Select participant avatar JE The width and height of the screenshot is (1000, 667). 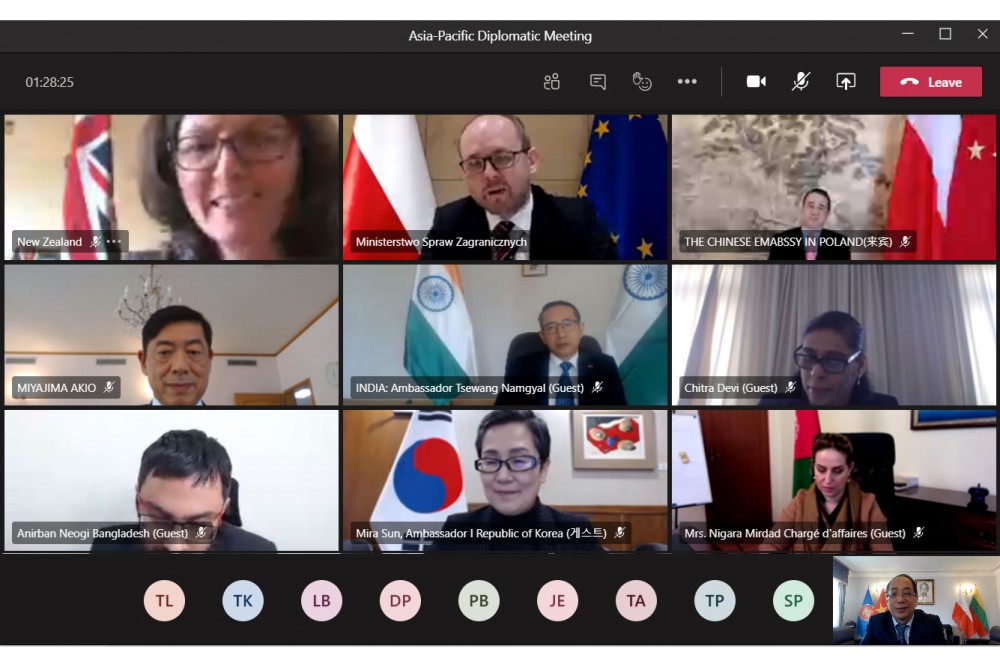click(557, 601)
